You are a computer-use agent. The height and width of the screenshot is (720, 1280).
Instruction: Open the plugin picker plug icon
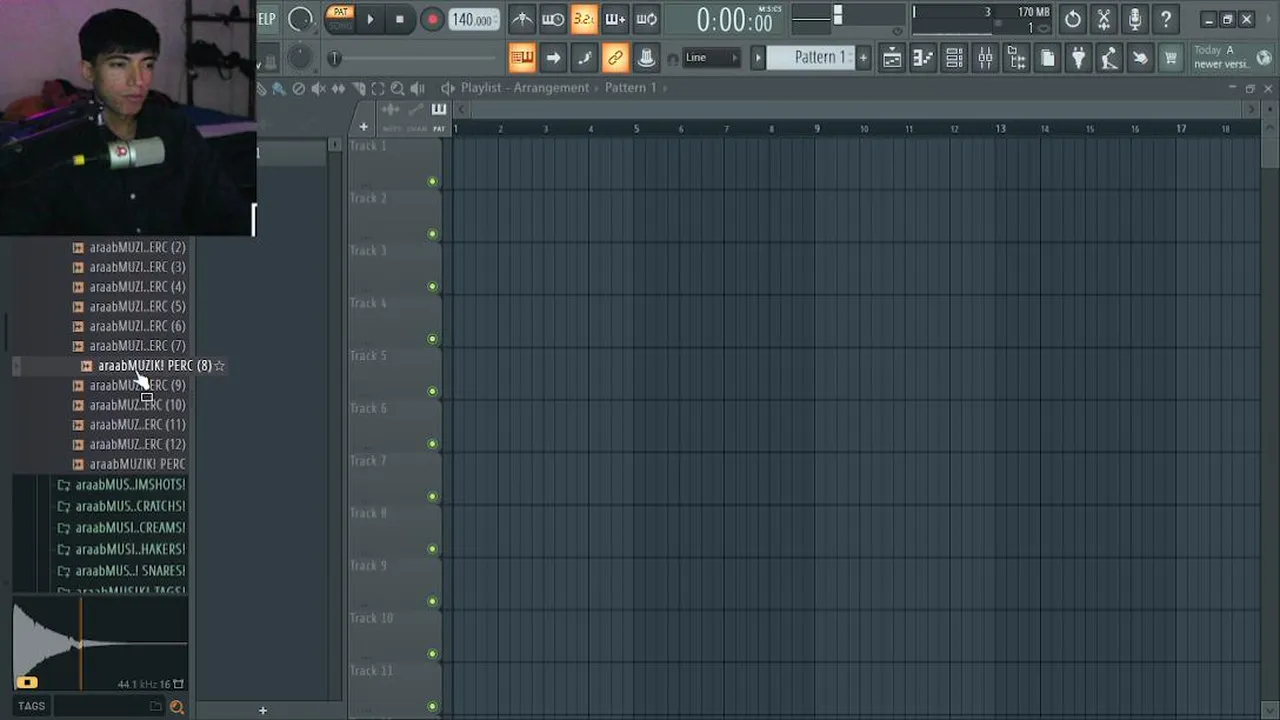click(1078, 58)
